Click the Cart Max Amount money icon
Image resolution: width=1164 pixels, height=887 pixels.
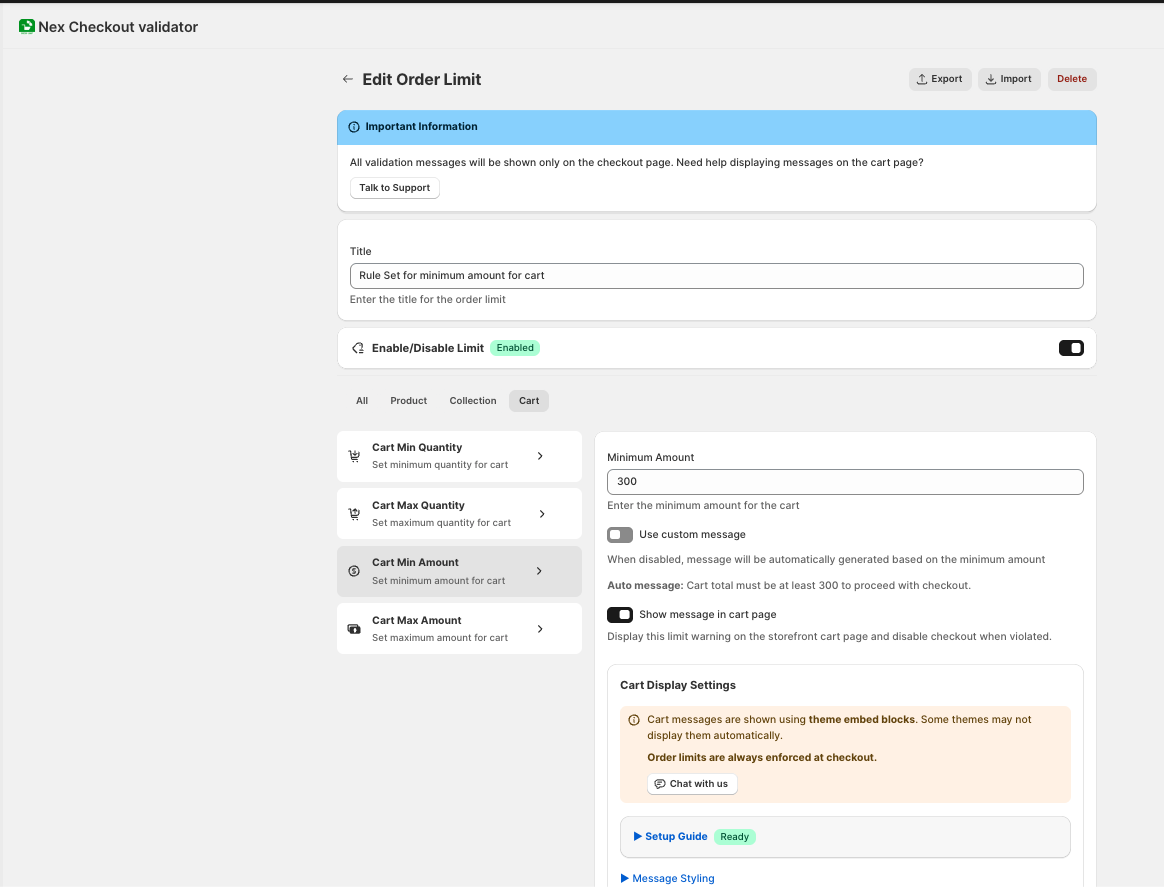(354, 629)
